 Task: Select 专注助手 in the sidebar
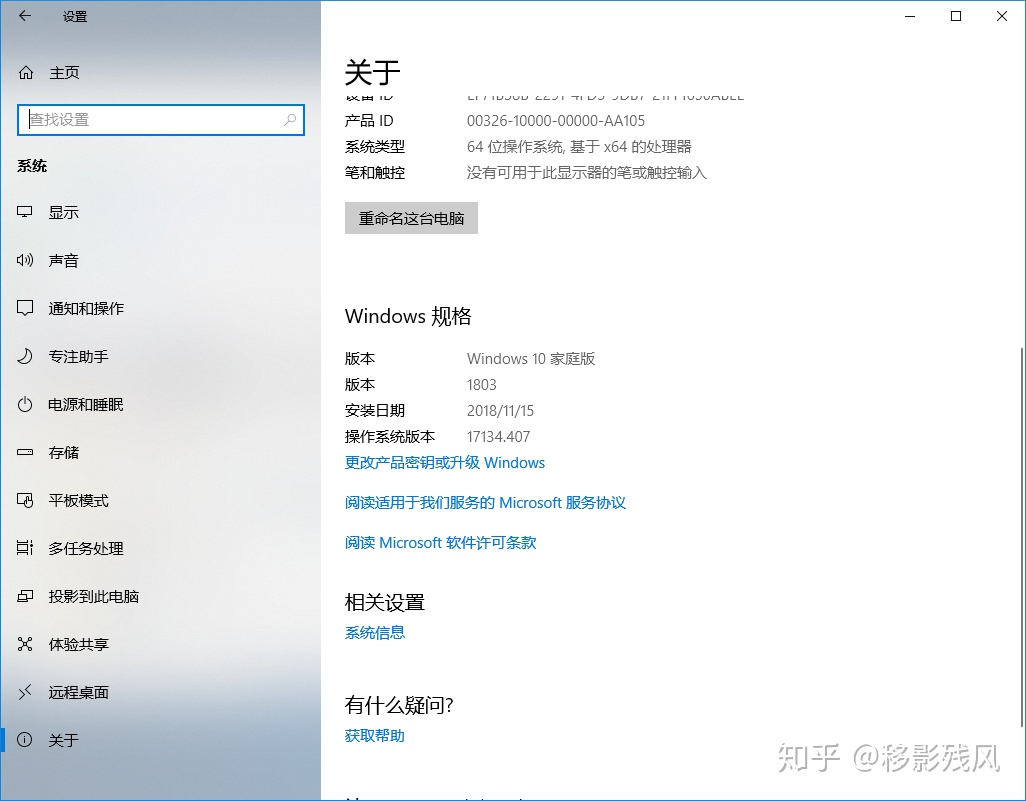[79, 357]
